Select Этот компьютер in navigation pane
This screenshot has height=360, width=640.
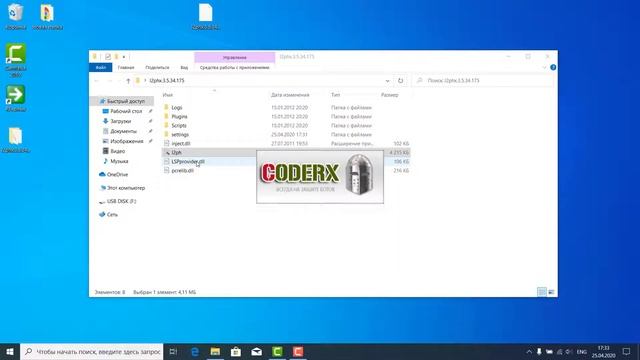[x=126, y=188]
